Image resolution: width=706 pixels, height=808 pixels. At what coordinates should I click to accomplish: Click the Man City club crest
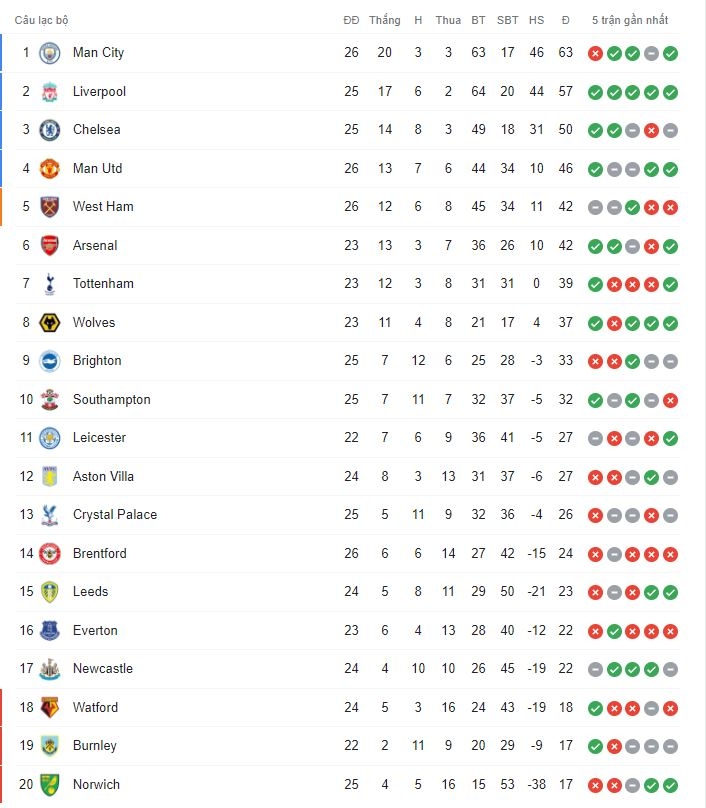[50, 53]
